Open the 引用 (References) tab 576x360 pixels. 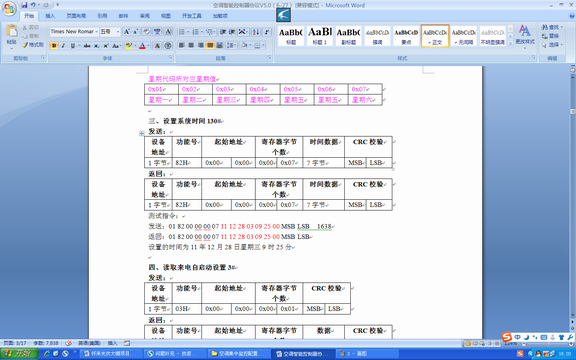click(x=102, y=16)
